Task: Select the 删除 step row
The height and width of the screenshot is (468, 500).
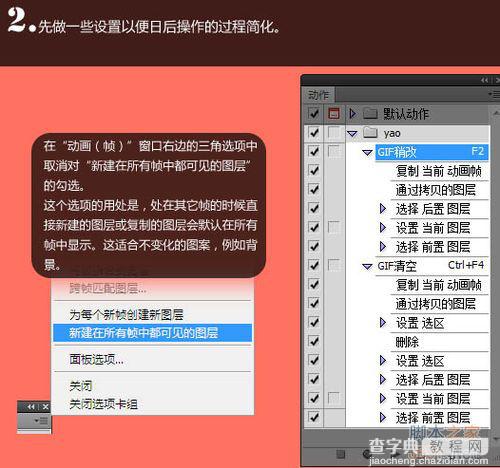Action: click(x=439, y=342)
